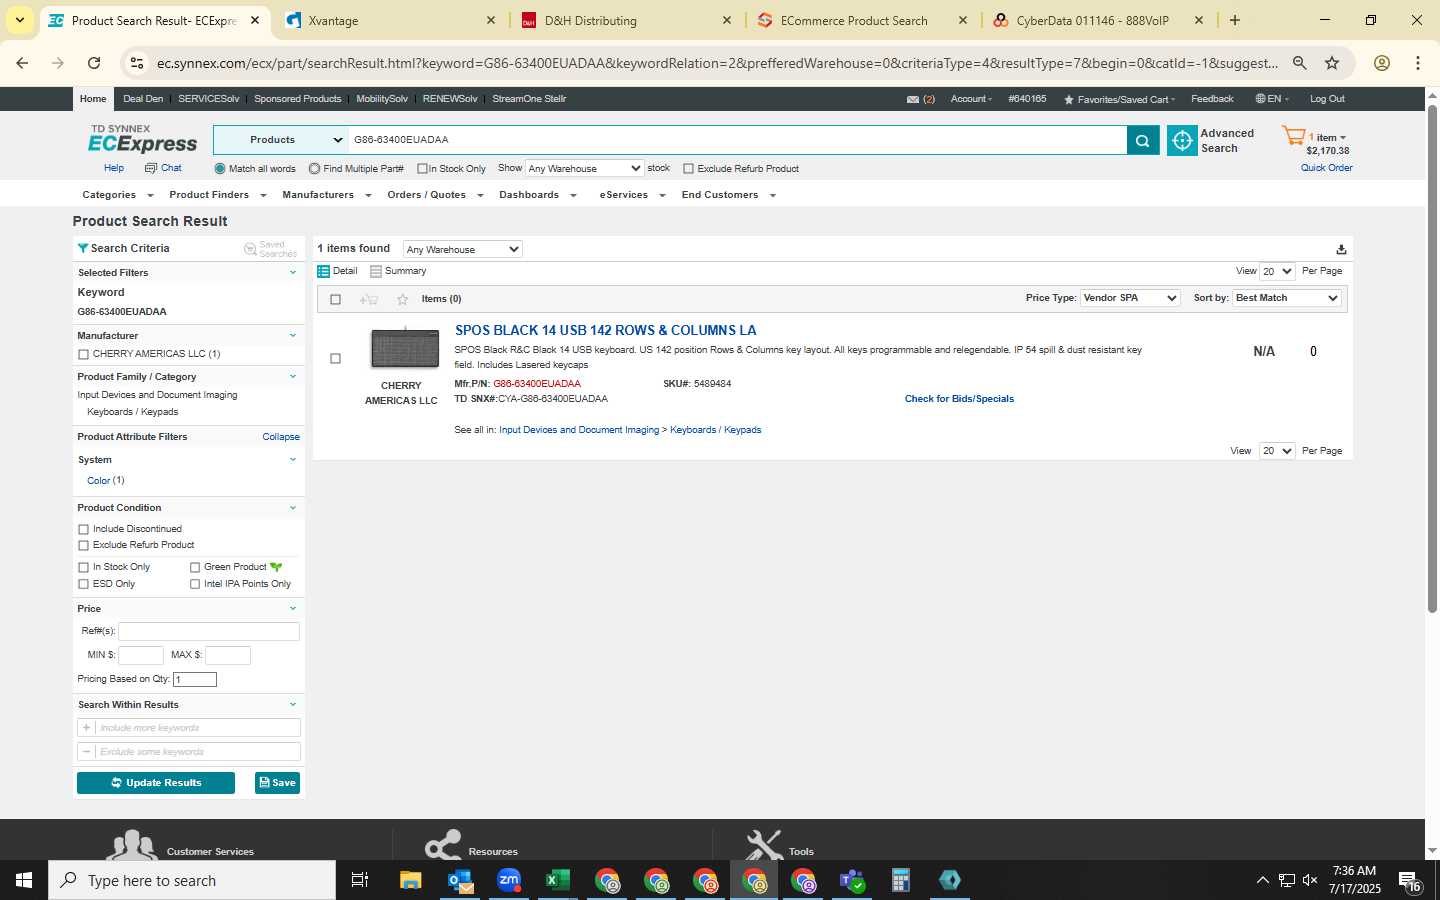Switch to D&H Distributing browser tab
The width and height of the screenshot is (1440, 900).
[626, 20]
